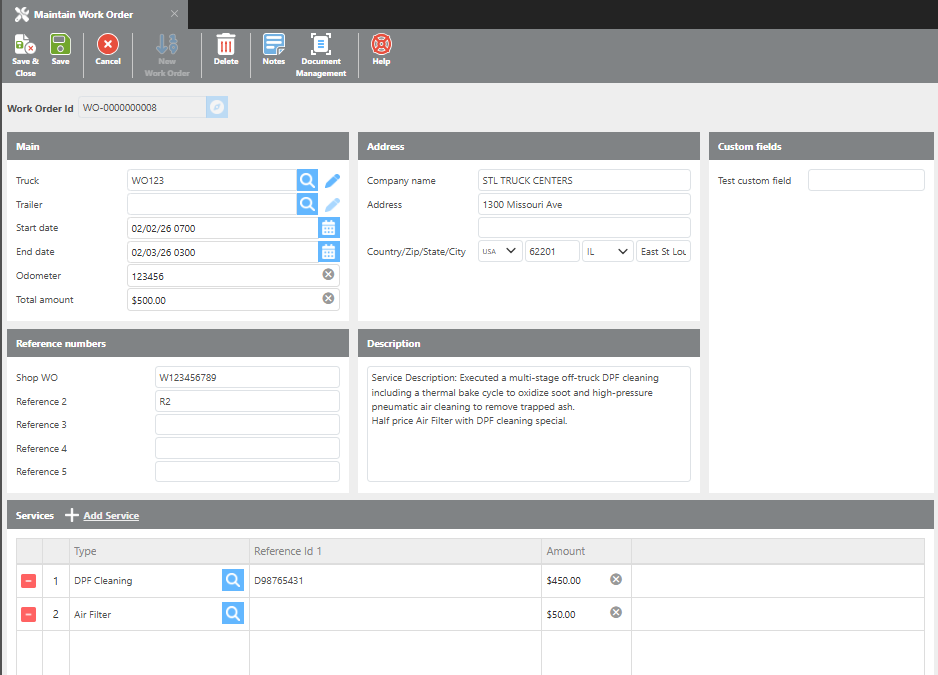
Task: Remove the DPF Cleaning service row
Action: click(29, 581)
